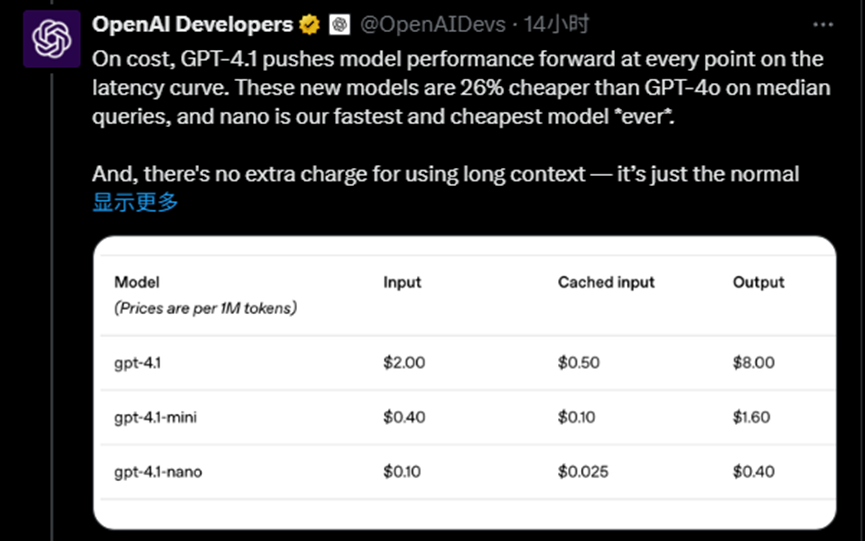The height and width of the screenshot is (541, 865).
Task: Click the $0.025 cached input price
Action: pos(583,471)
